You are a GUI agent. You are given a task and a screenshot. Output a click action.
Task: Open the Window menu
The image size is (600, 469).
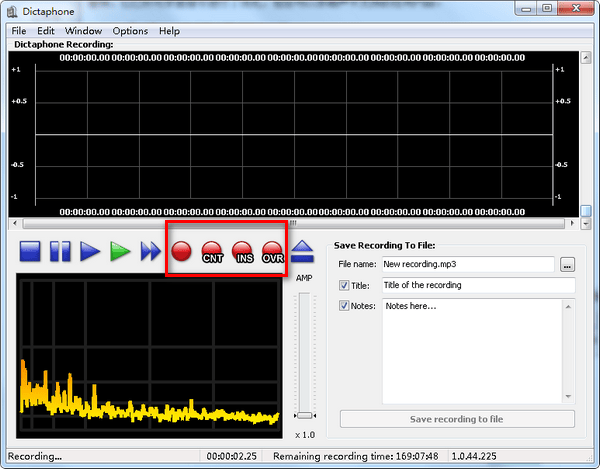[83, 31]
